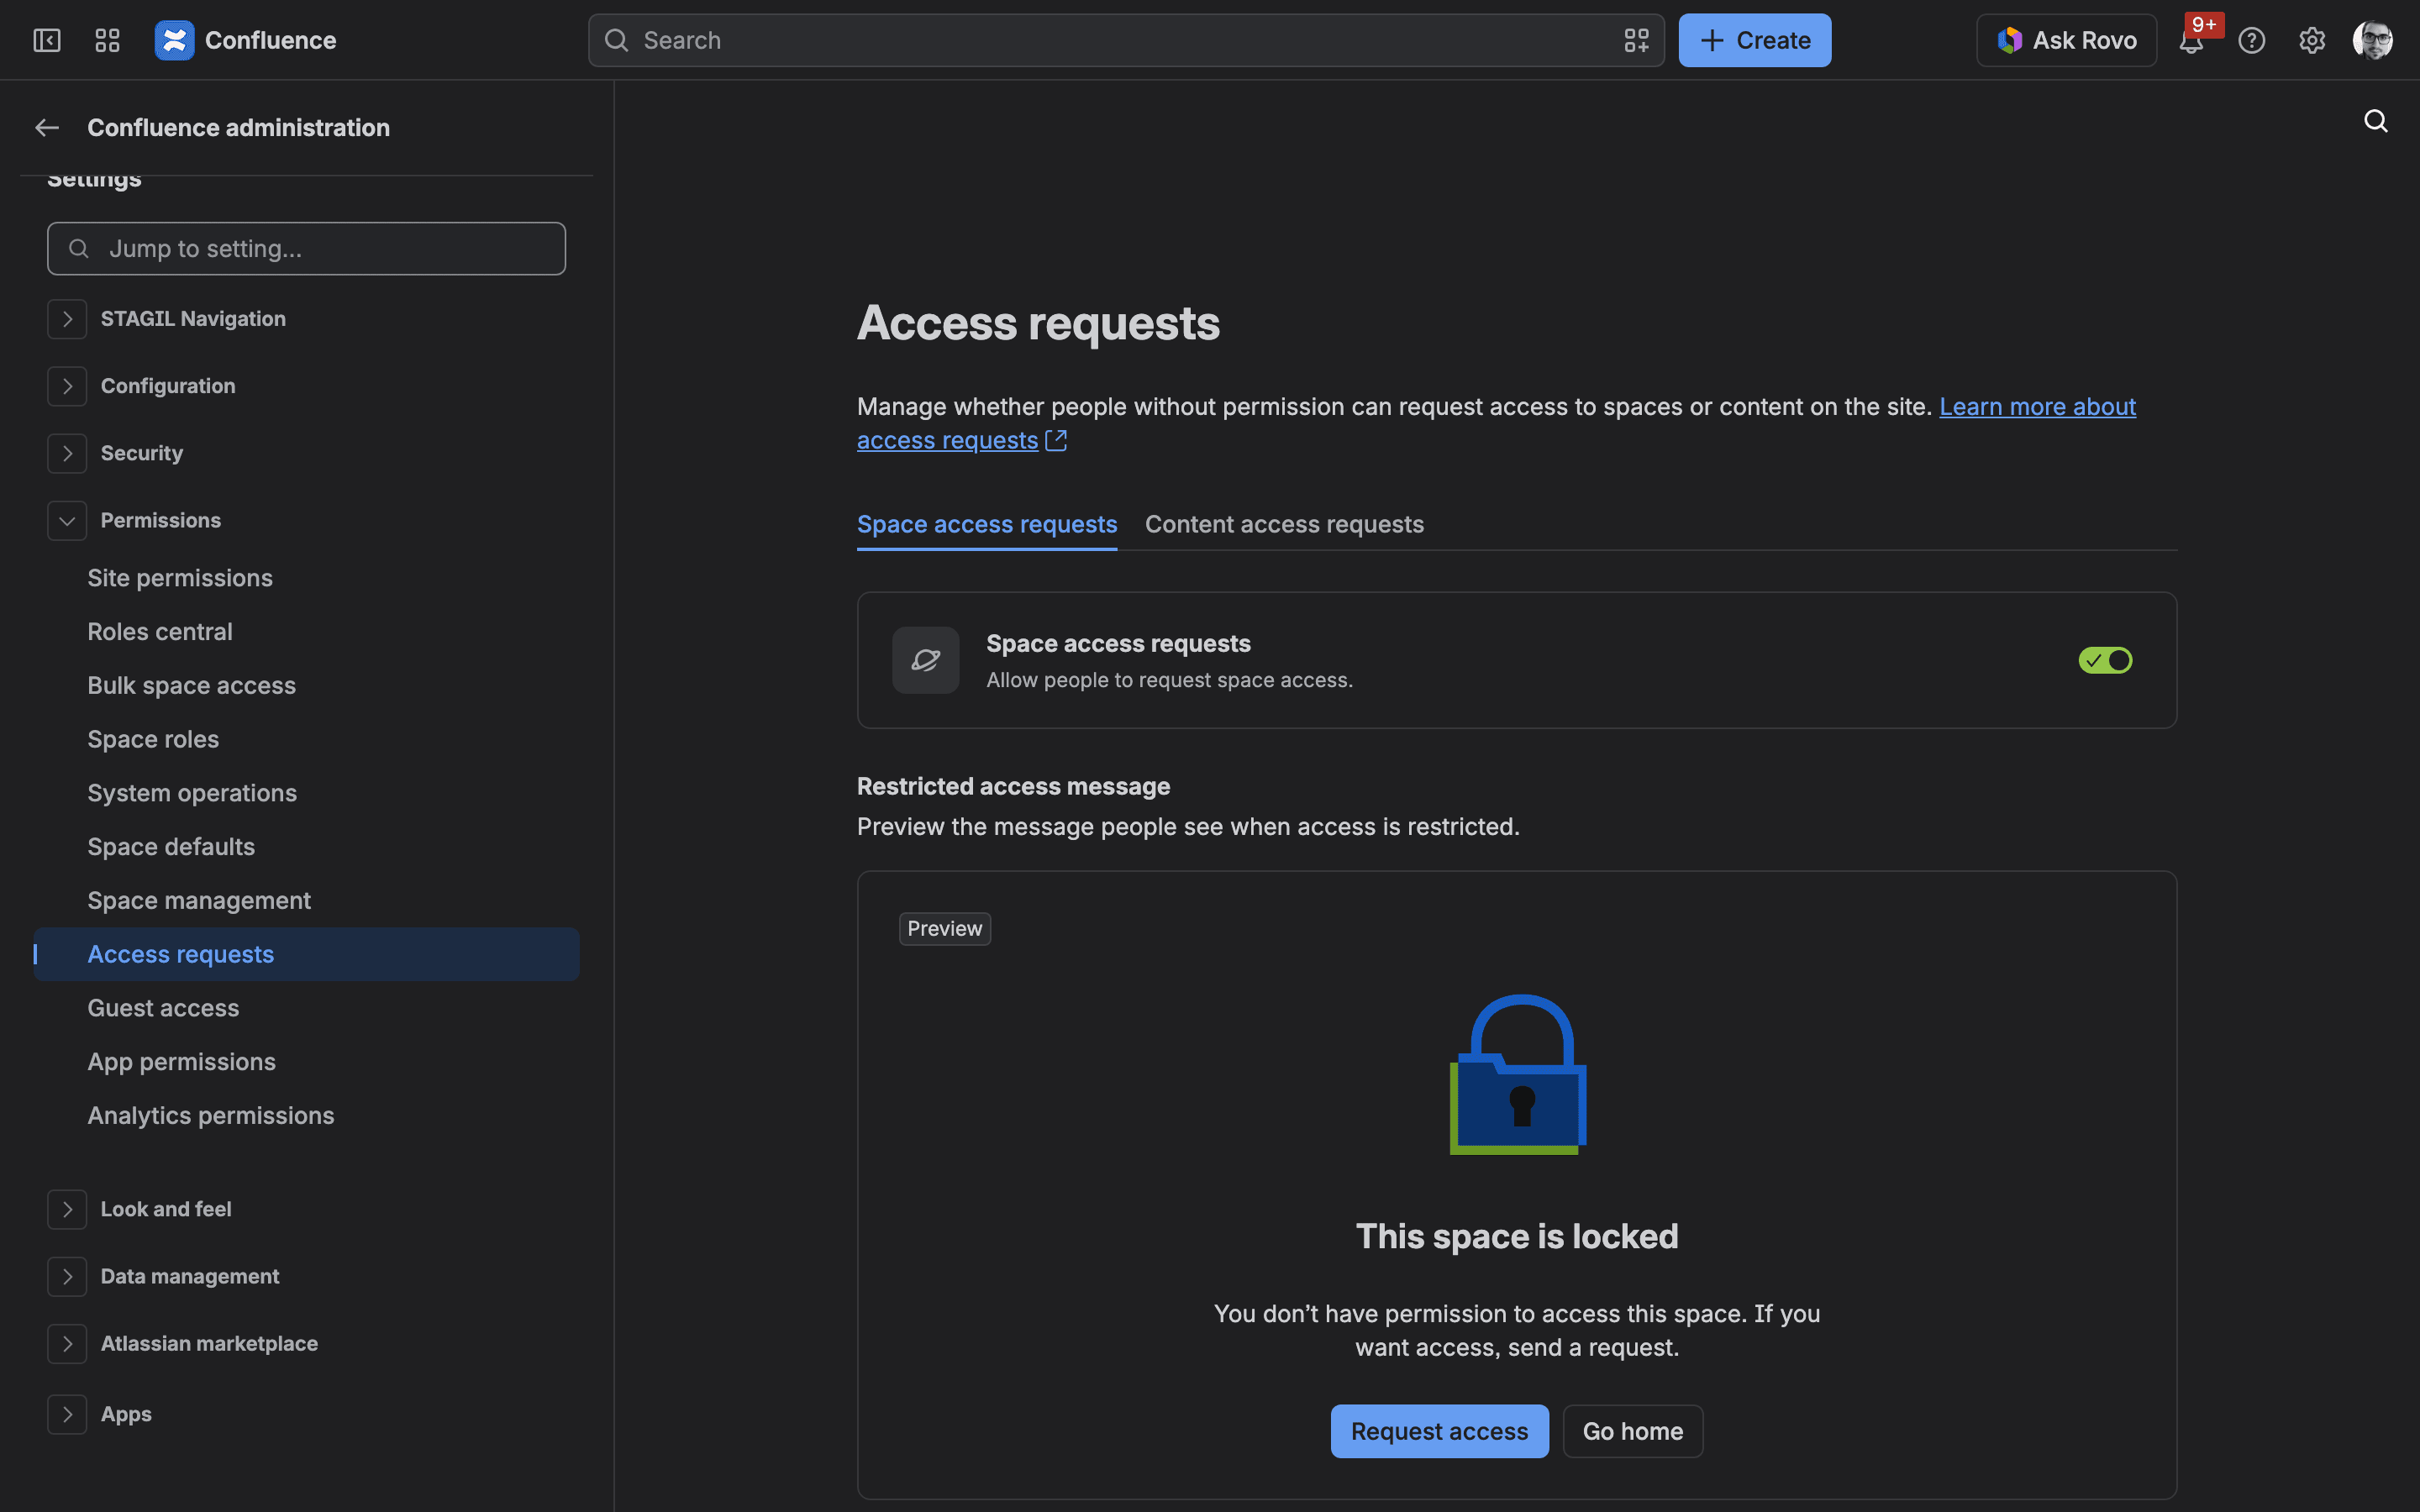The height and width of the screenshot is (1512, 2420).
Task: Expand the Look and feel section
Action: coord(67,1209)
